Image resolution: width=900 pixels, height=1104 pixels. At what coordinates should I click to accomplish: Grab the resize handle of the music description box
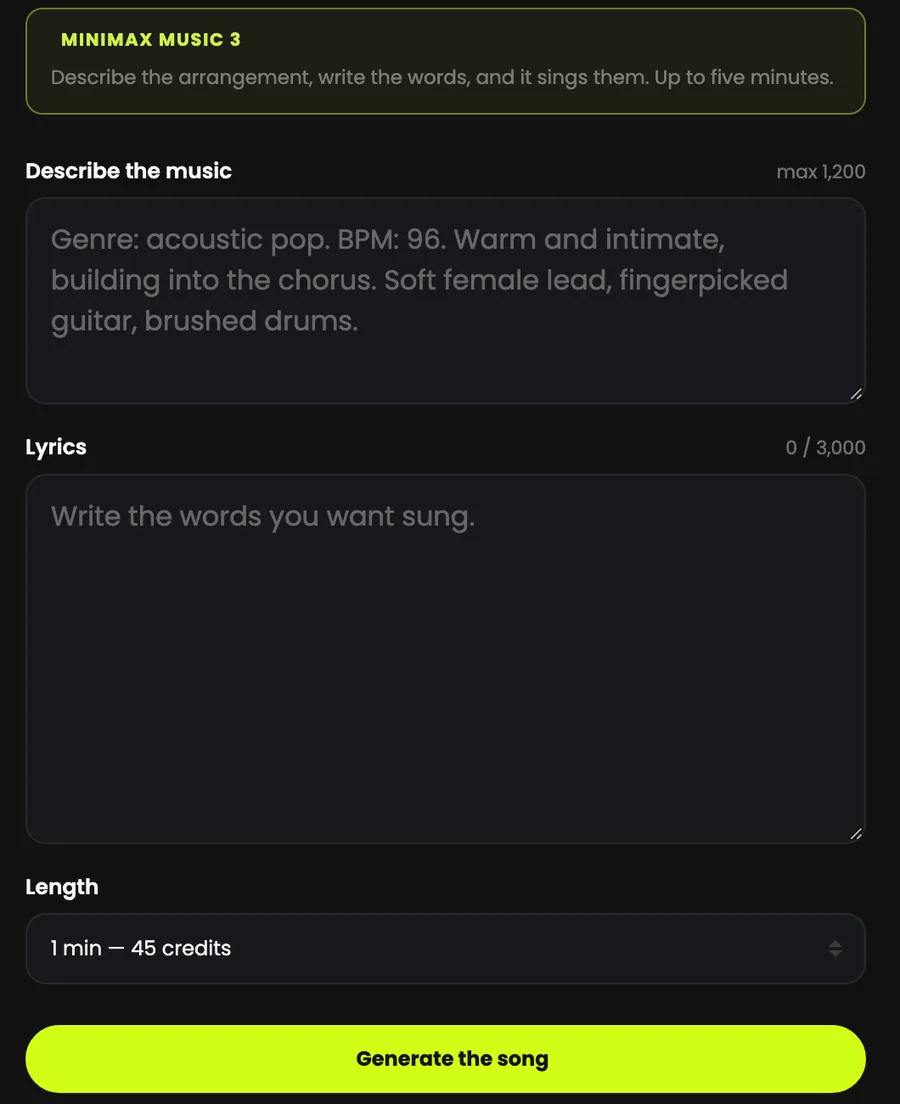856,394
